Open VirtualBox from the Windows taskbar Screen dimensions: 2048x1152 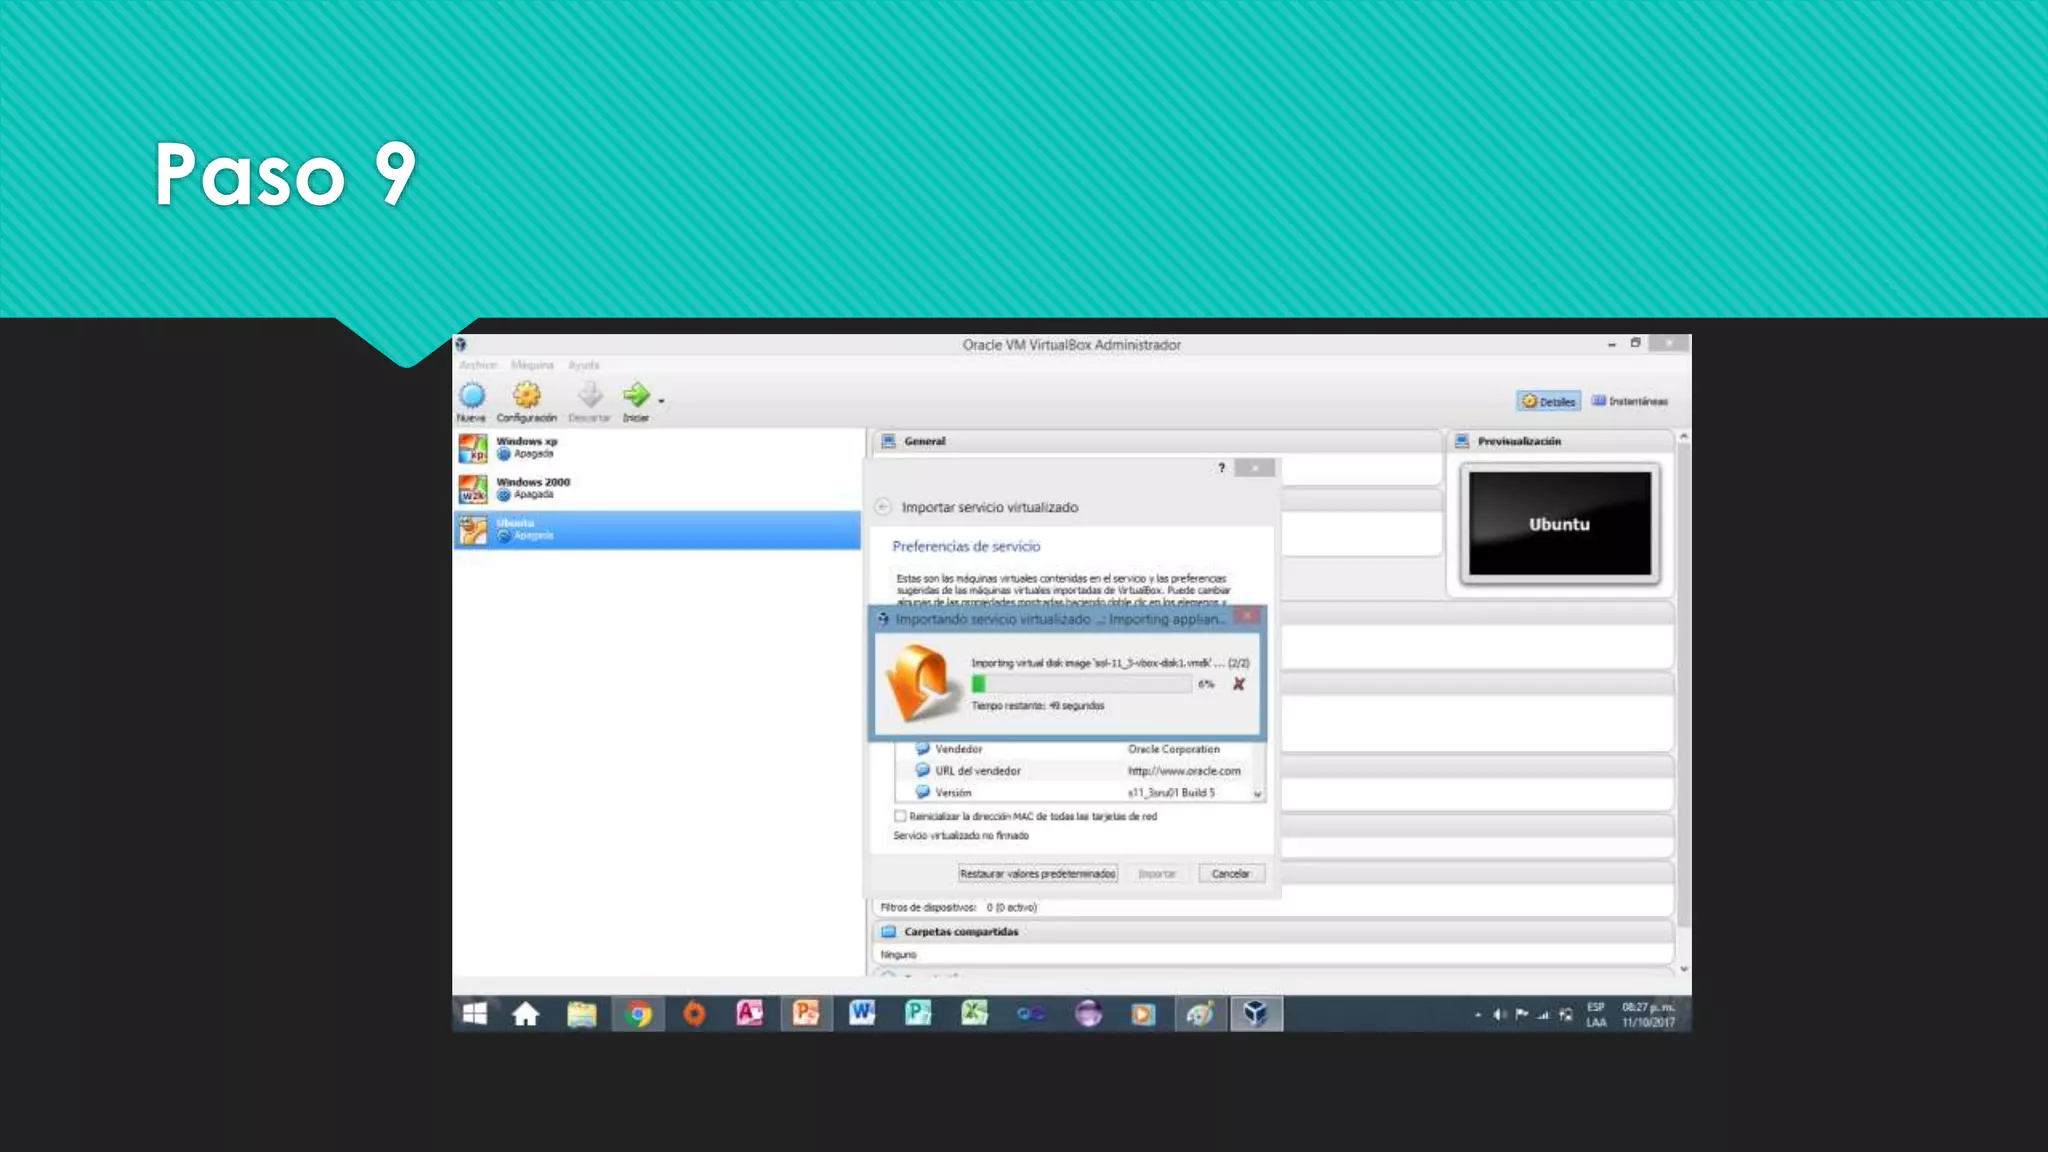point(1255,1014)
